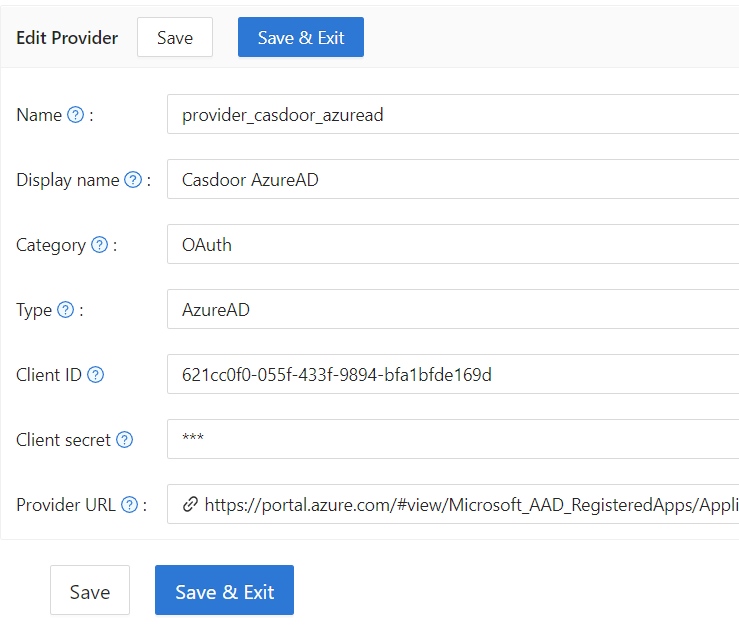Click the Client secret help icon
Image resolution: width=739 pixels, height=643 pixels.
click(125, 440)
